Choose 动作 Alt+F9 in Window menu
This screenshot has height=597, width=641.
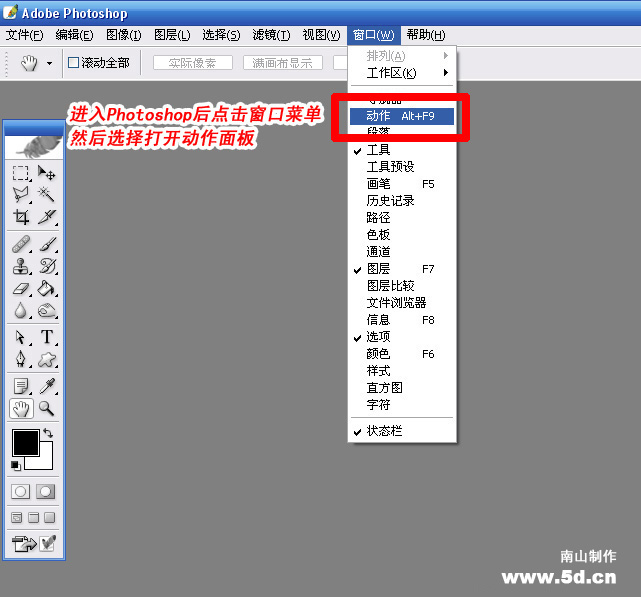click(x=402, y=116)
